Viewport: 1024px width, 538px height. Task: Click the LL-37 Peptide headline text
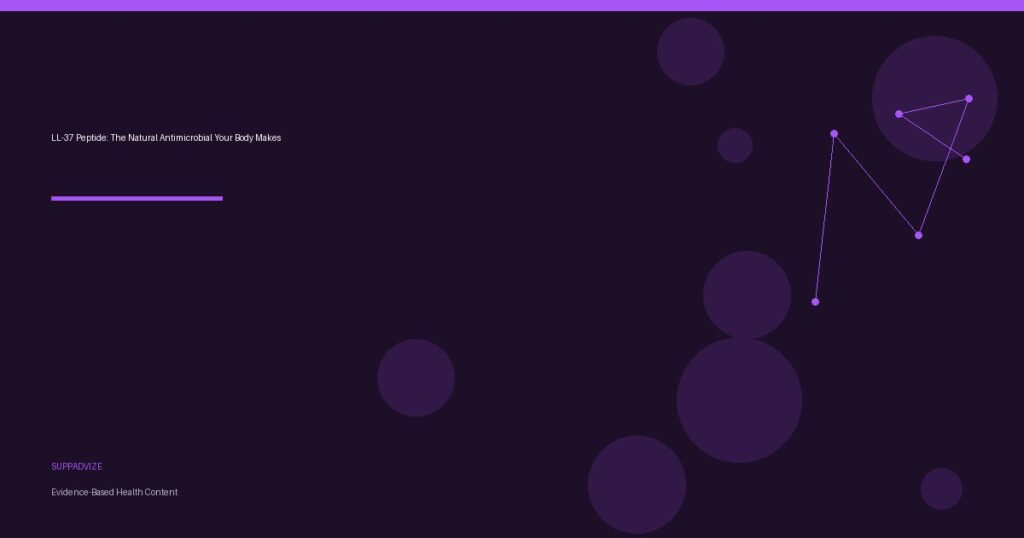pos(166,138)
